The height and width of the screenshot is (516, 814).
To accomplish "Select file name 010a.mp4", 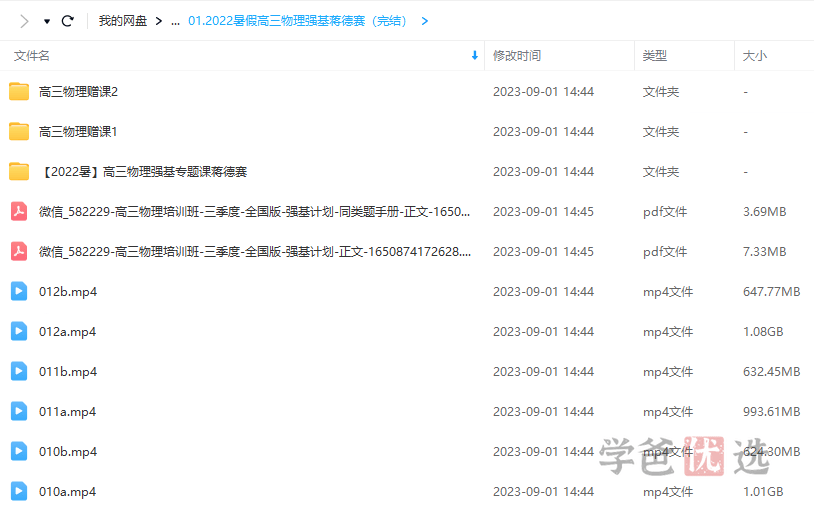I will coord(67,492).
